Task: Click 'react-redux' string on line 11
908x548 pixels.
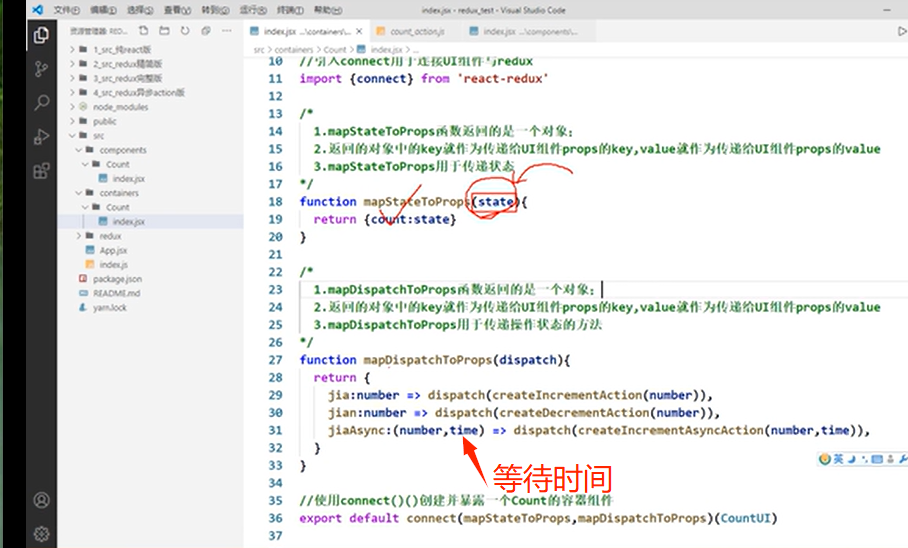Action: 503,79
